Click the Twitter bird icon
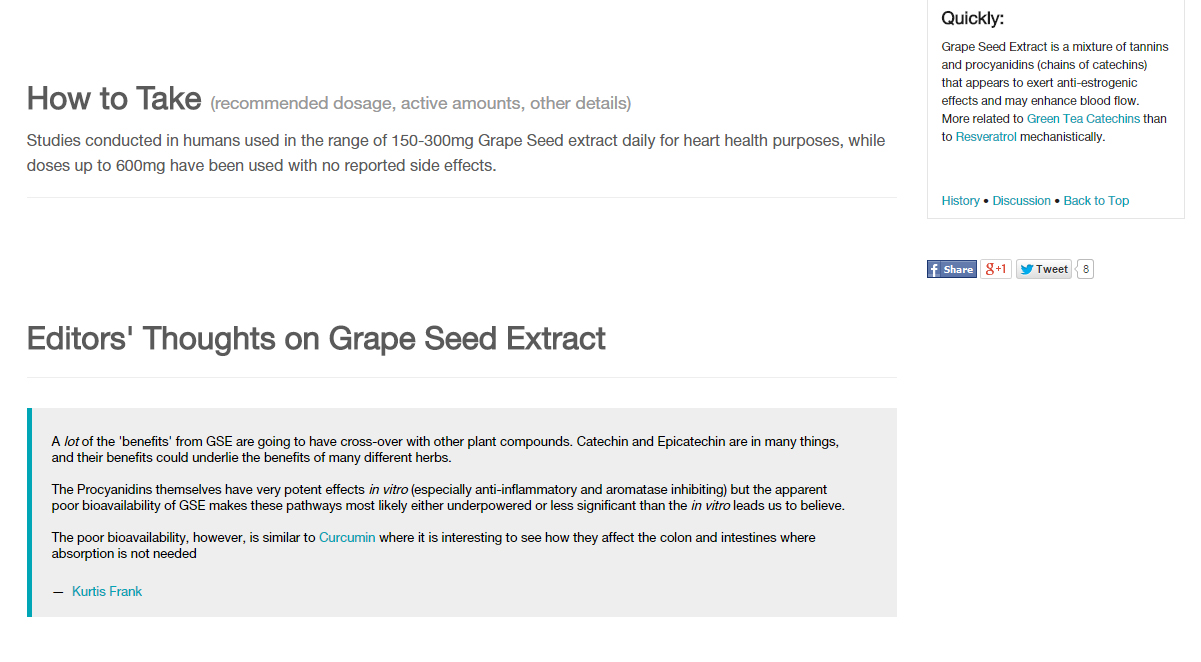 coord(1026,269)
